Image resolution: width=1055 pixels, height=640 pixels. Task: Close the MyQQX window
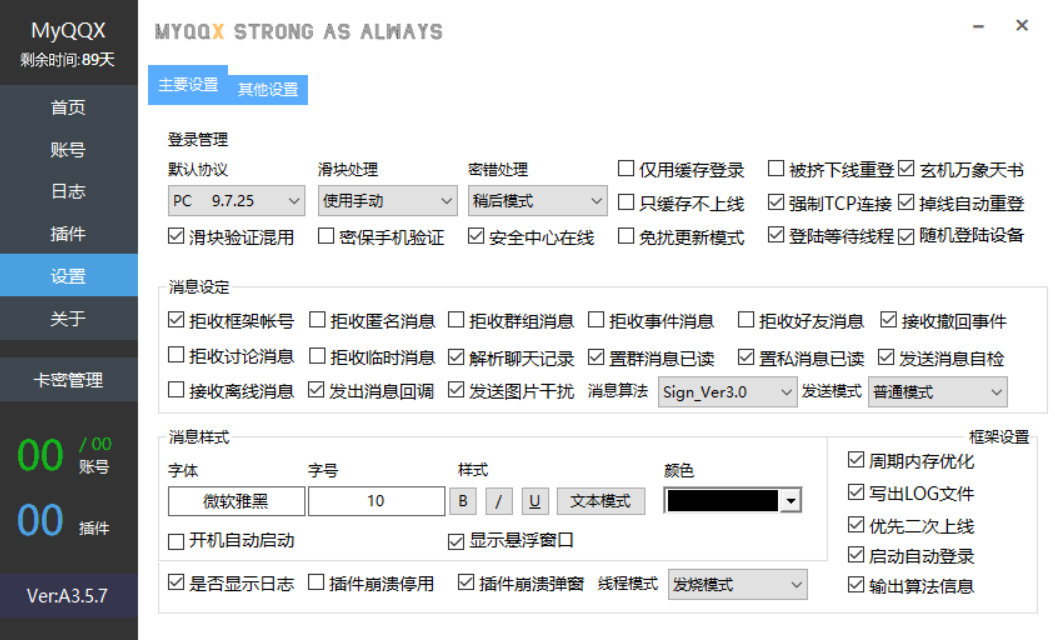pyautogui.click(x=1022, y=26)
